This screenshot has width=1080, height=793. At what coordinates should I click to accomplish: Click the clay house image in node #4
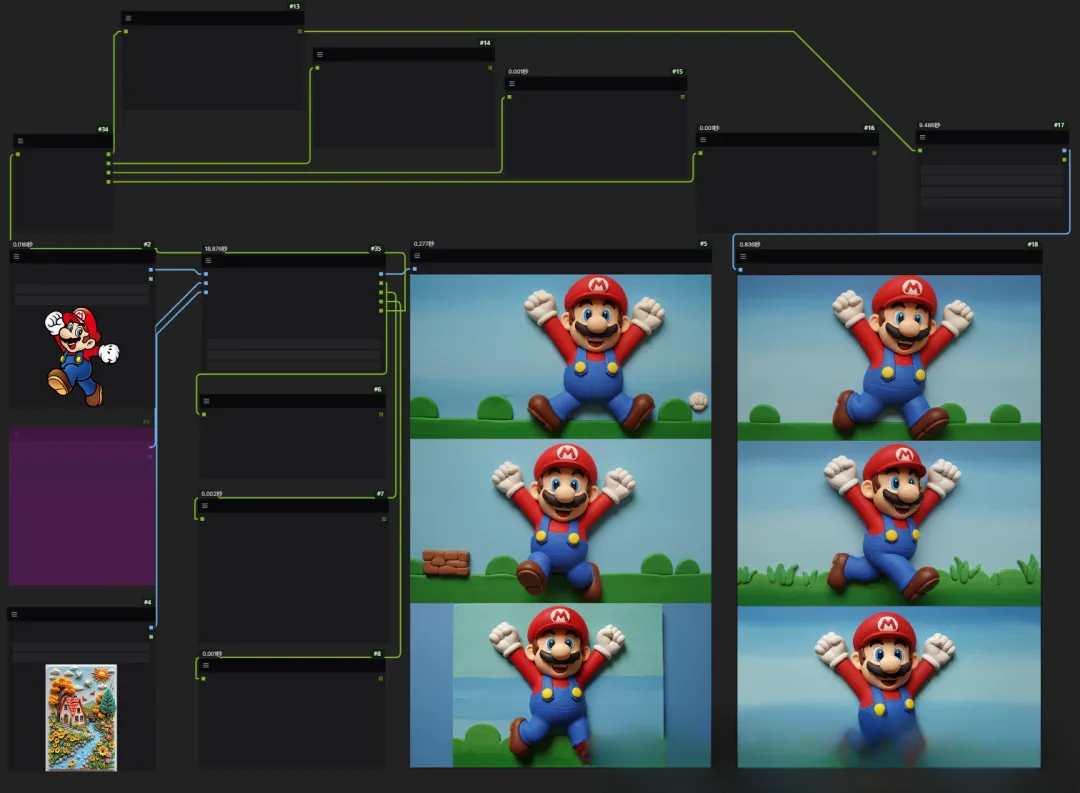point(81,717)
